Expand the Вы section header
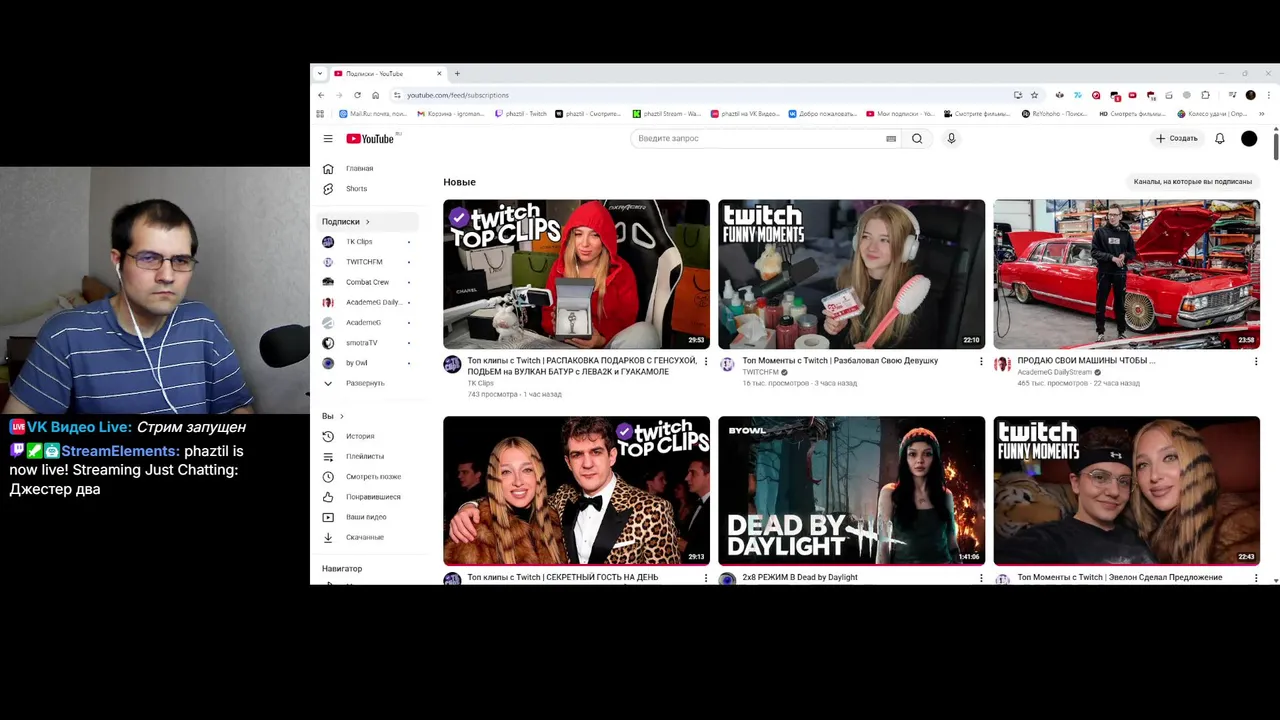 (333, 416)
